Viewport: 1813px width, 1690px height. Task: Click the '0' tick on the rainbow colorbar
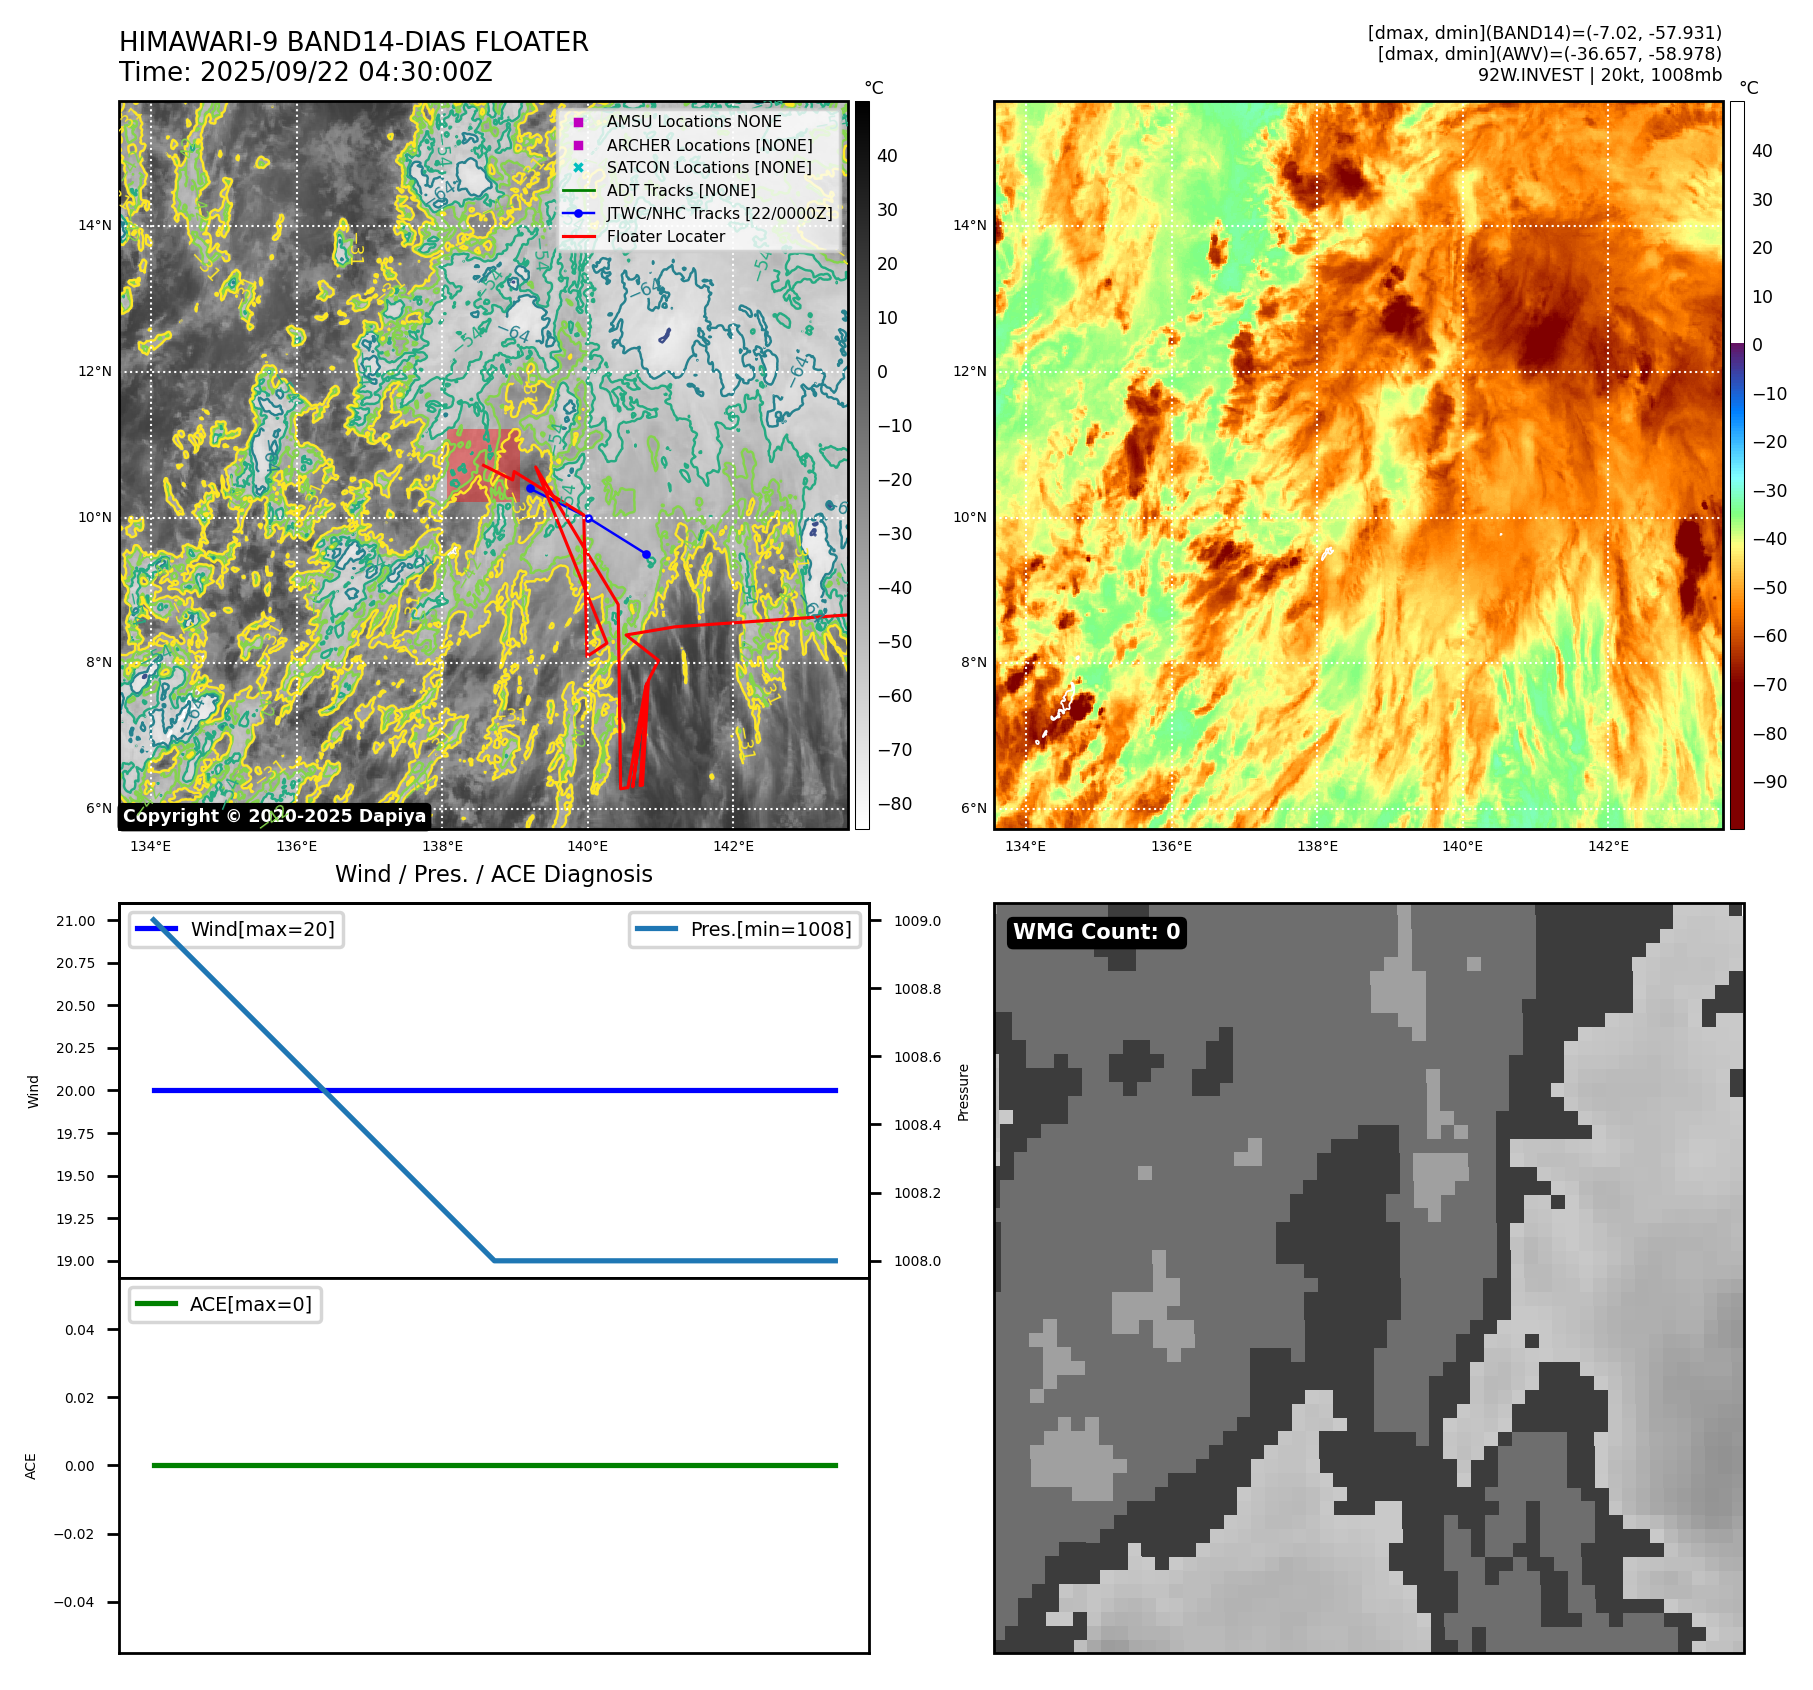[x=1758, y=345]
